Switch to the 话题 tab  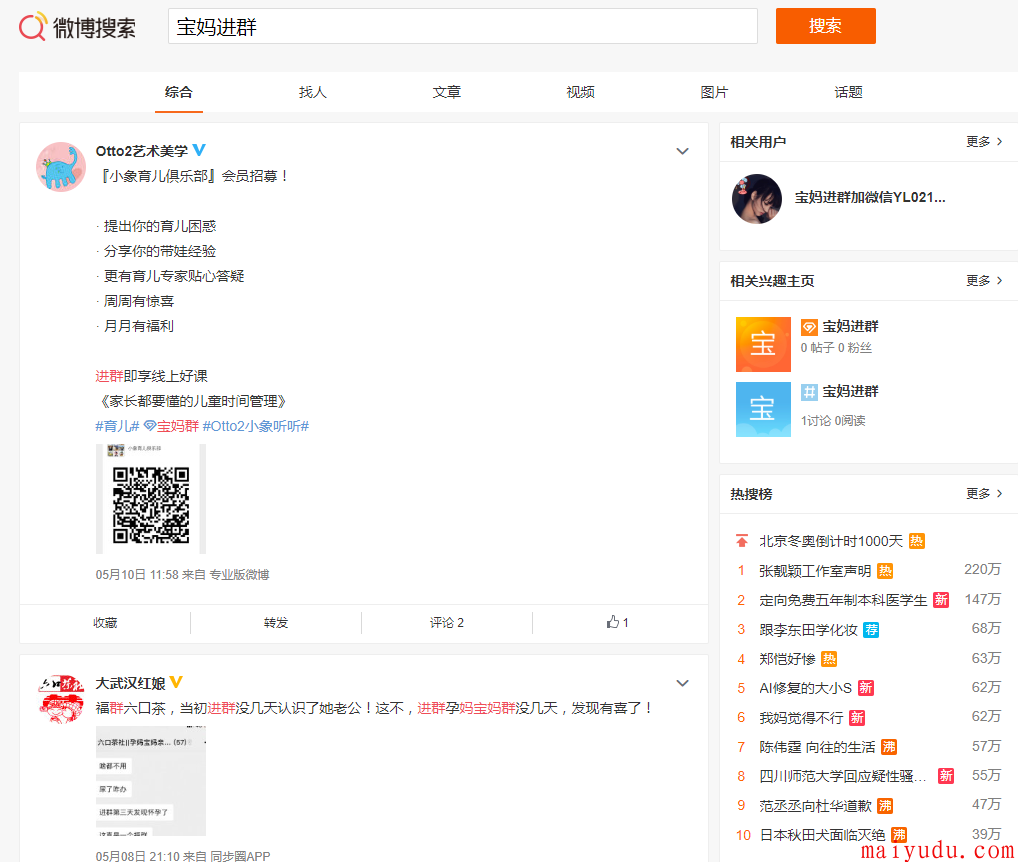tap(849, 92)
